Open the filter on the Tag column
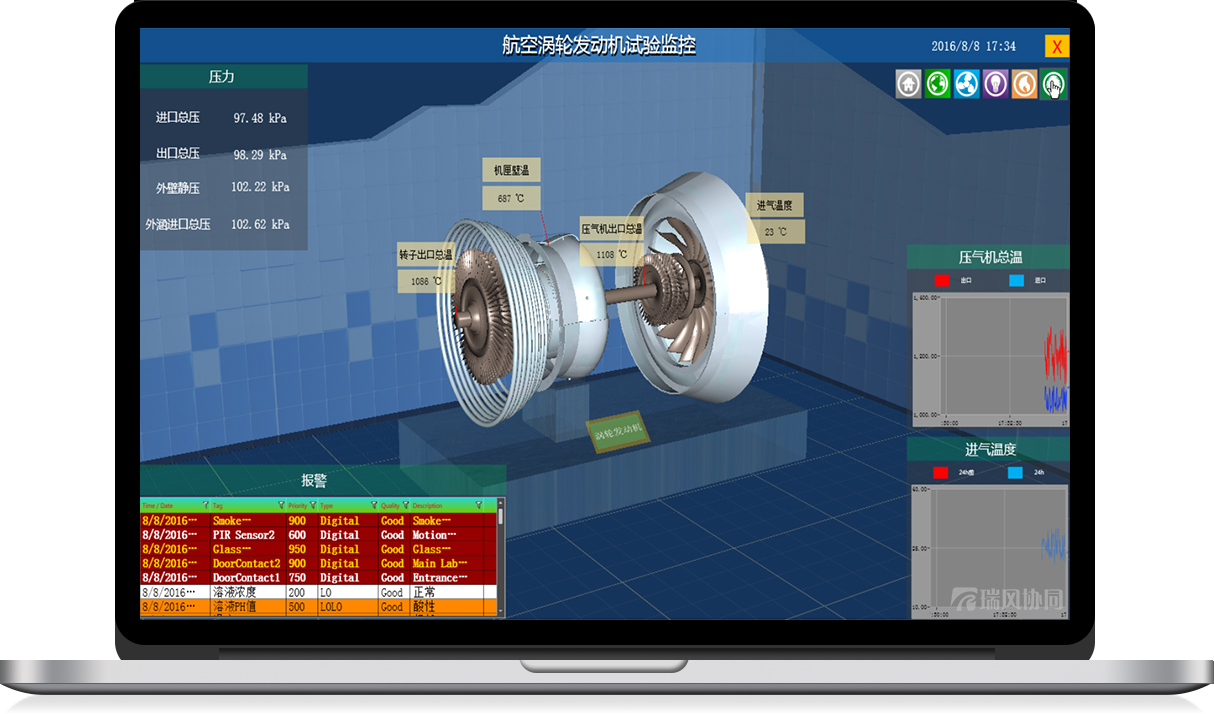 coord(281,505)
